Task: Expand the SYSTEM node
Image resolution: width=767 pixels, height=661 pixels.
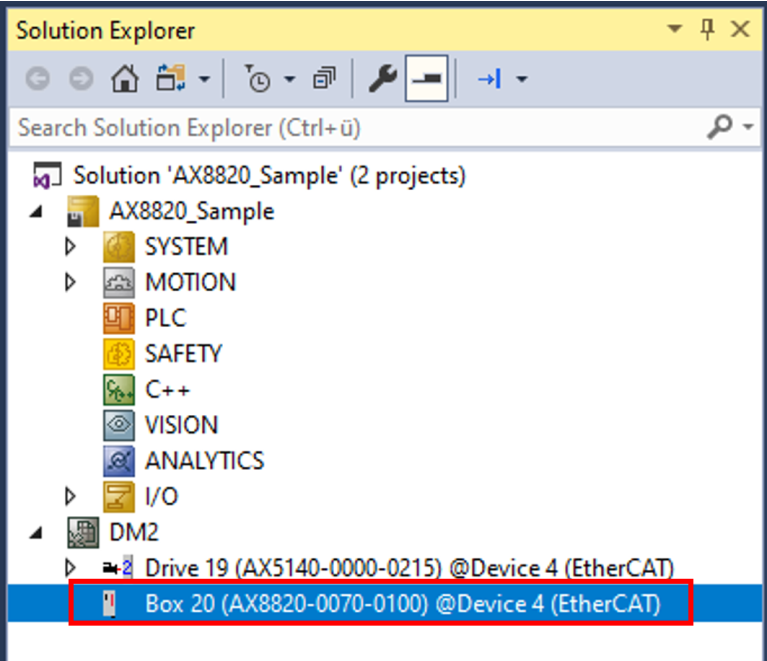Action: pos(70,247)
